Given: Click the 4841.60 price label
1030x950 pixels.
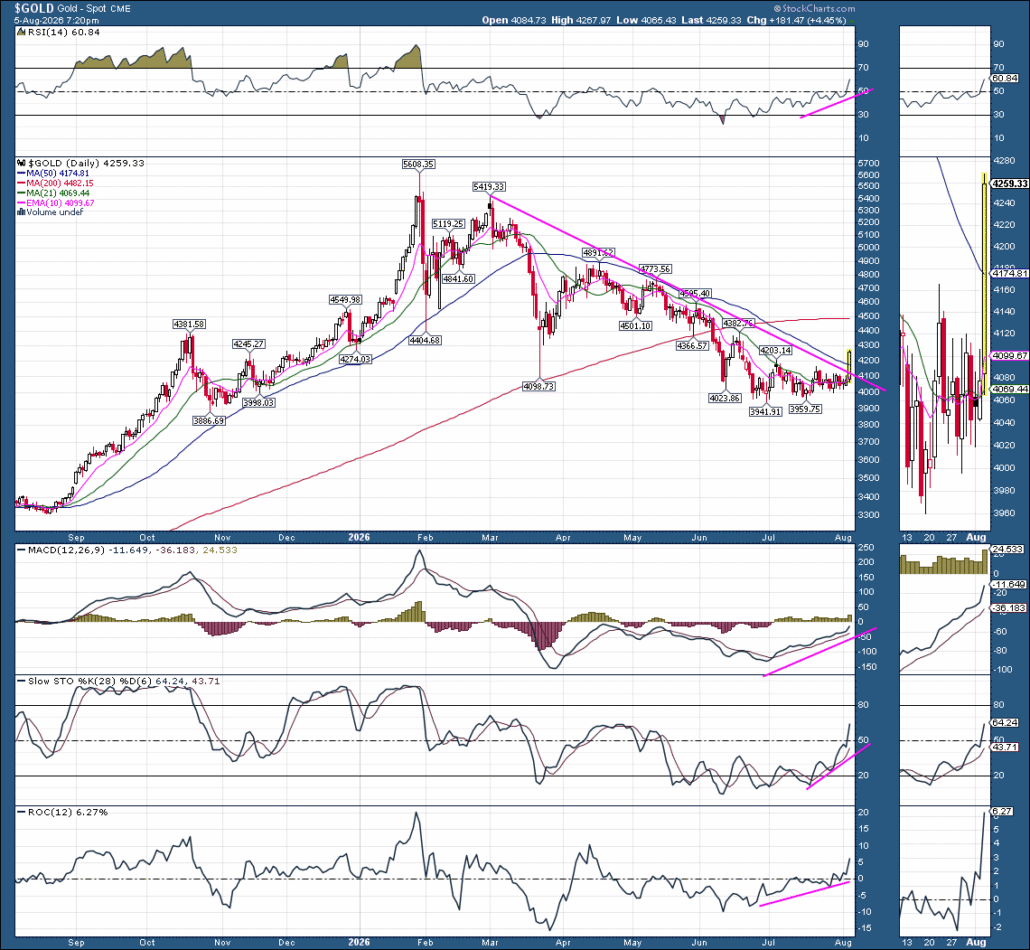Looking at the screenshot, I should click(458, 279).
